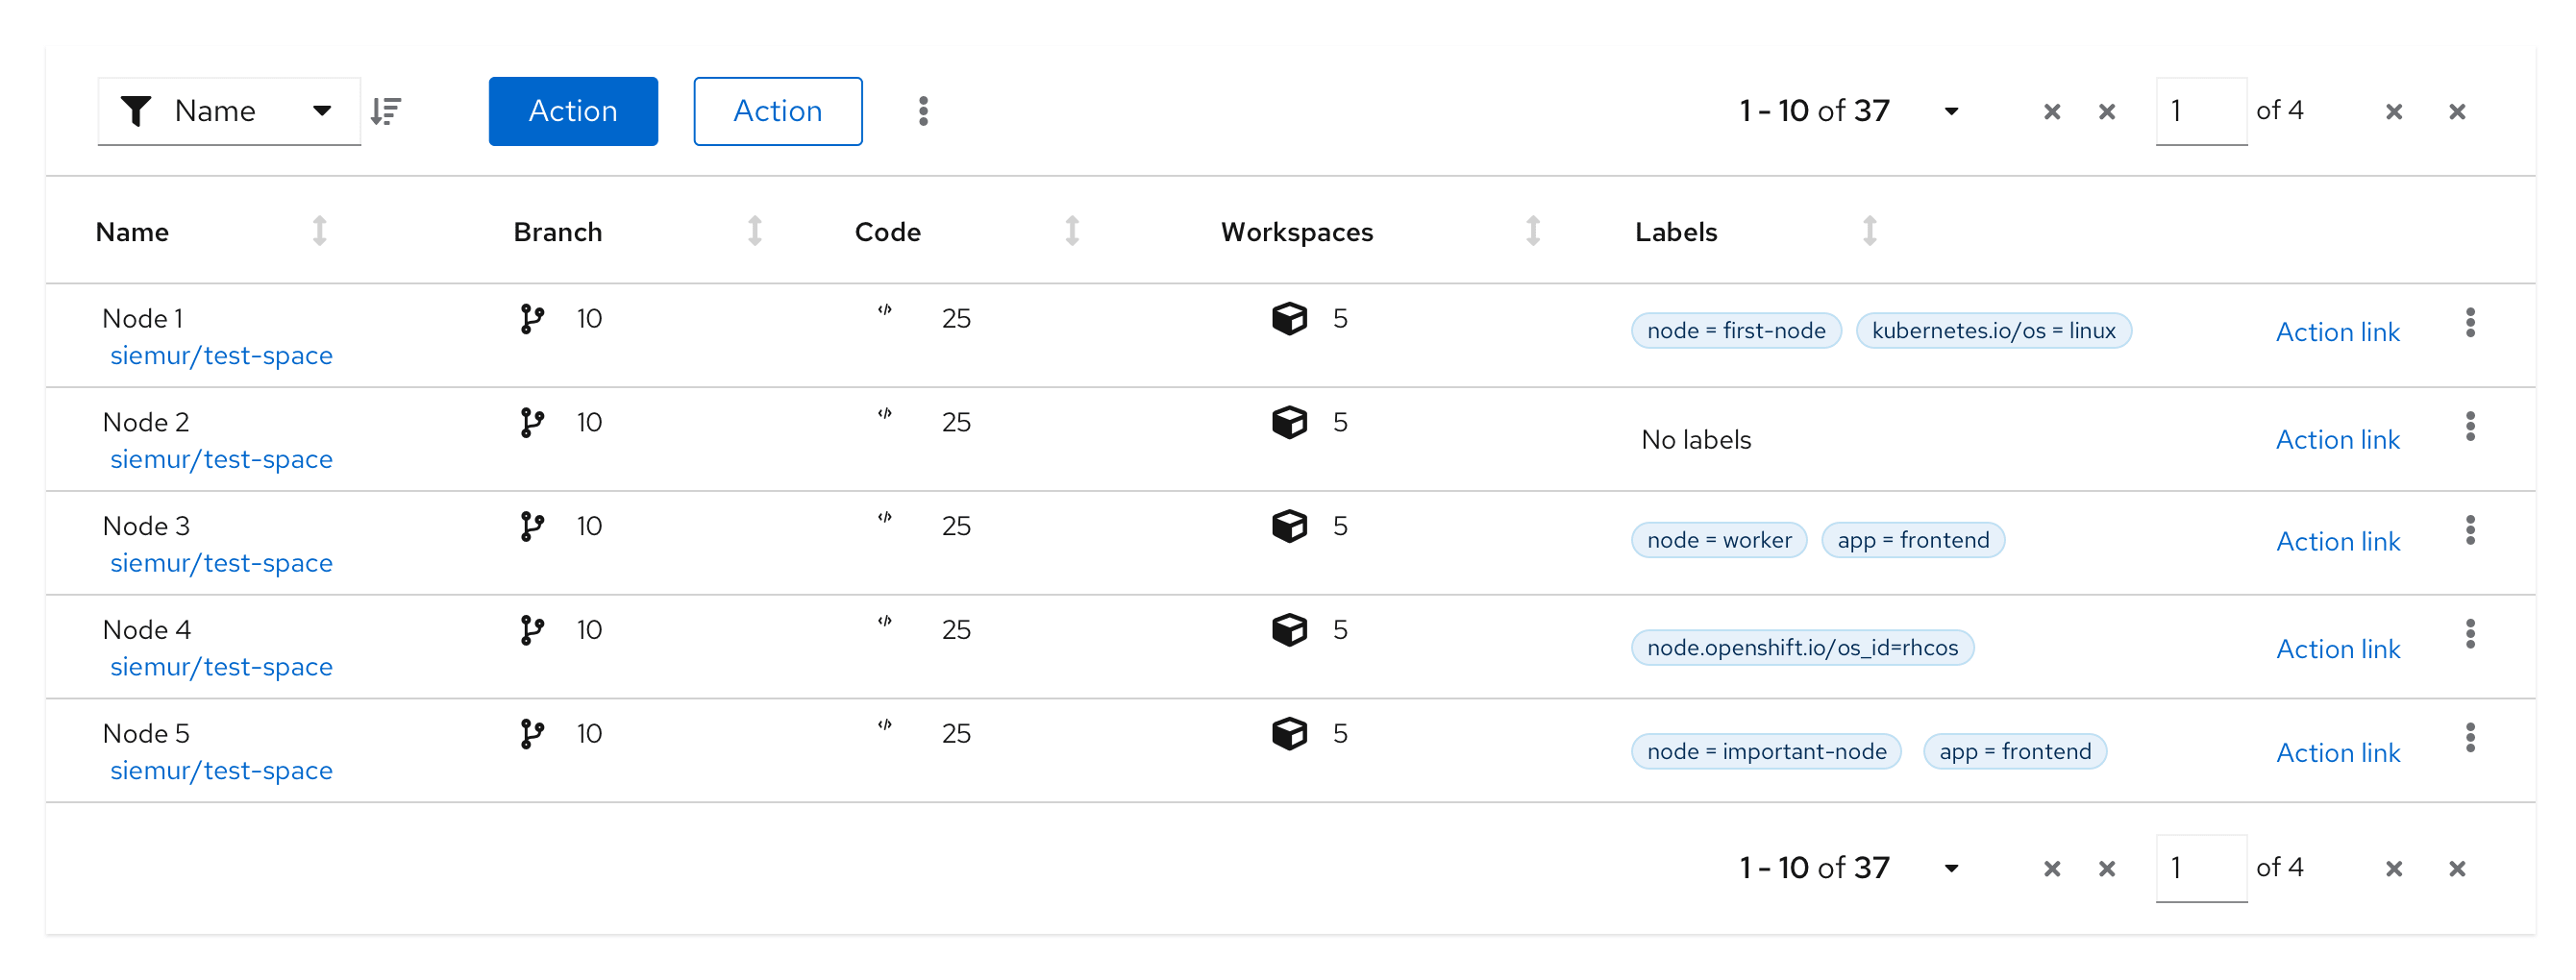Open kebab menu for Node 3 row
This screenshot has height=980, width=2576.
pyautogui.click(x=2469, y=530)
